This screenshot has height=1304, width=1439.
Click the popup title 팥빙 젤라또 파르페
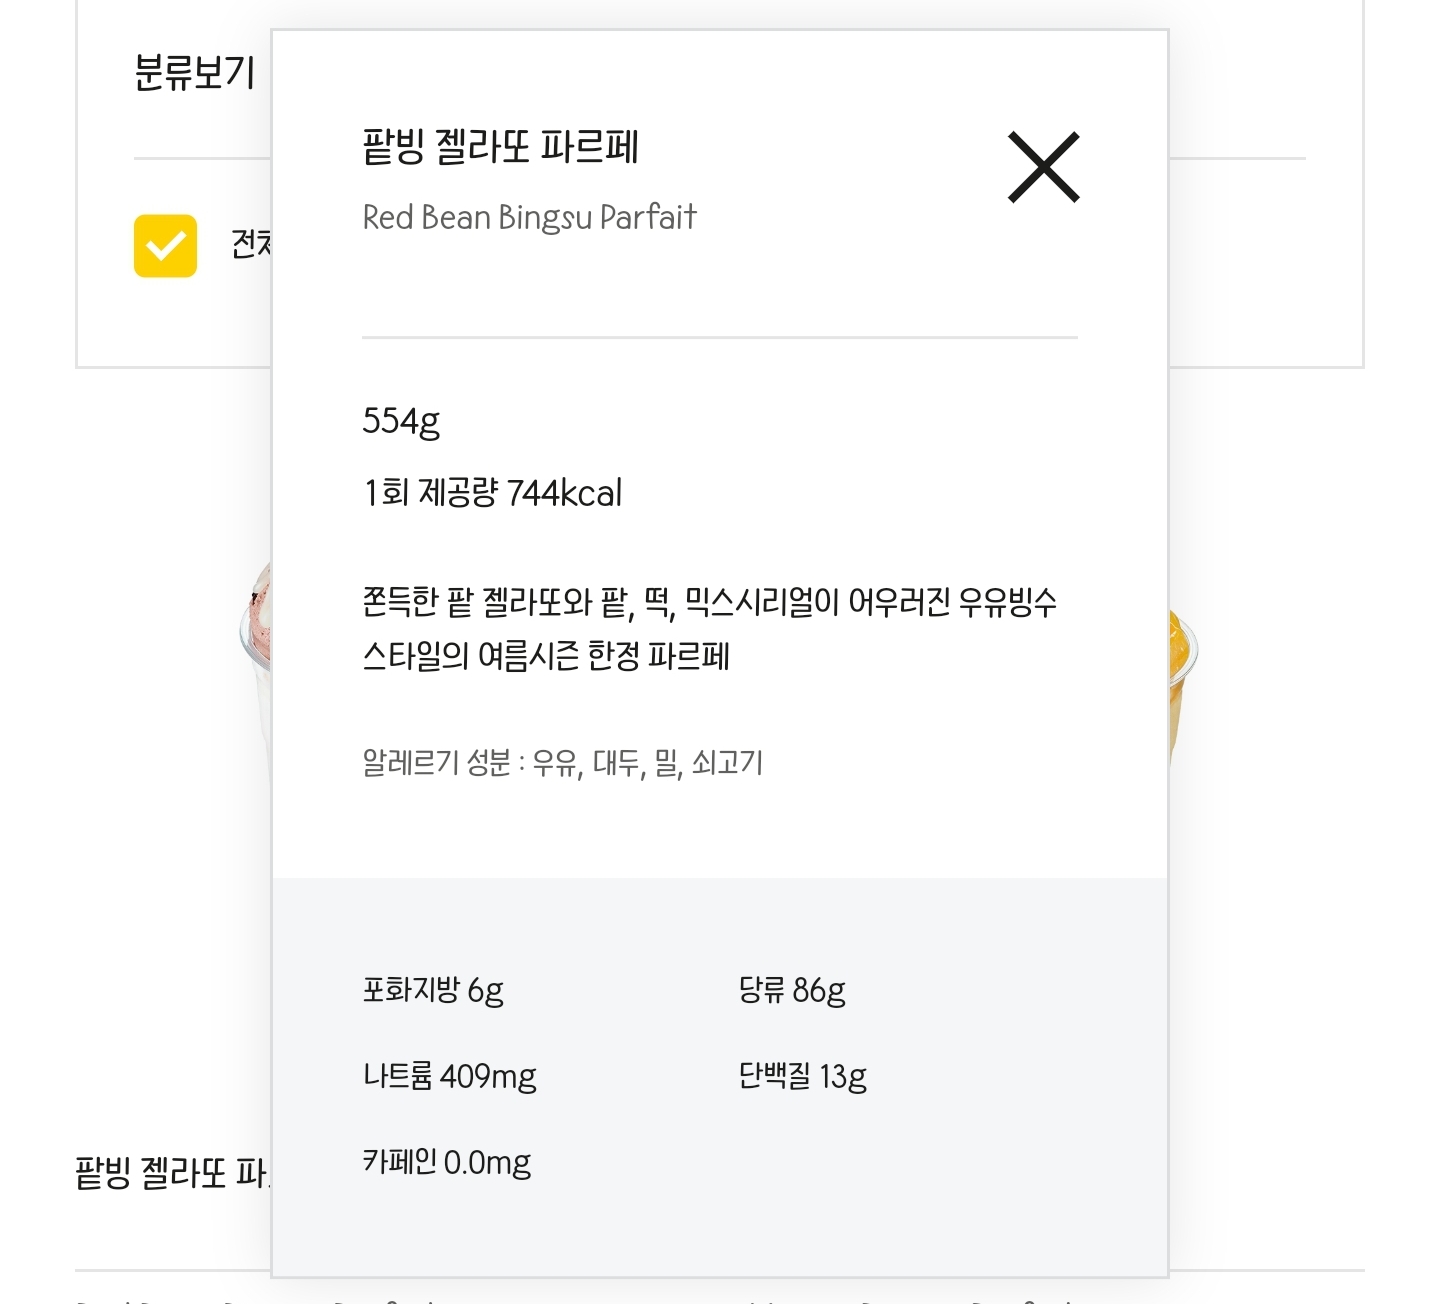(500, 147)
